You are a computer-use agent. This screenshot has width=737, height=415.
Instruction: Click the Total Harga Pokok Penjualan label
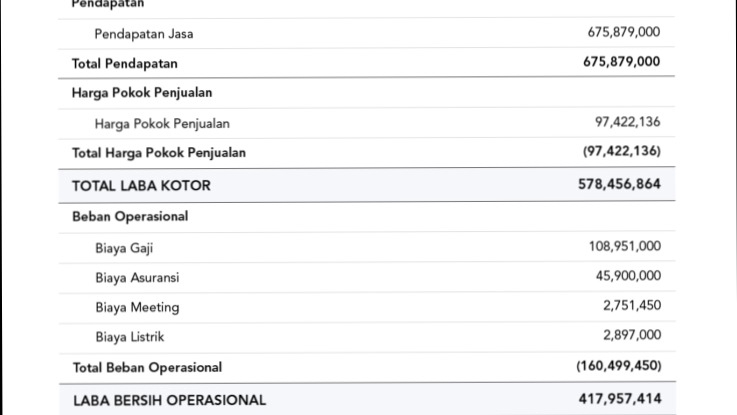(x=159, y=153)
